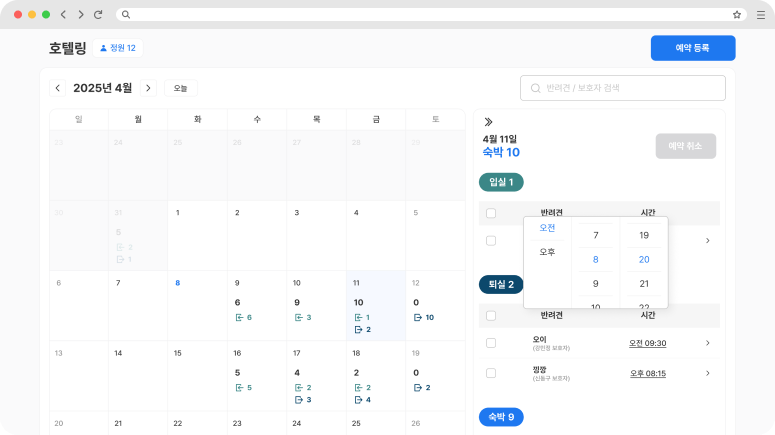Click the 금 weekday header
Screen dimensions: 775x435
(376, 119)
